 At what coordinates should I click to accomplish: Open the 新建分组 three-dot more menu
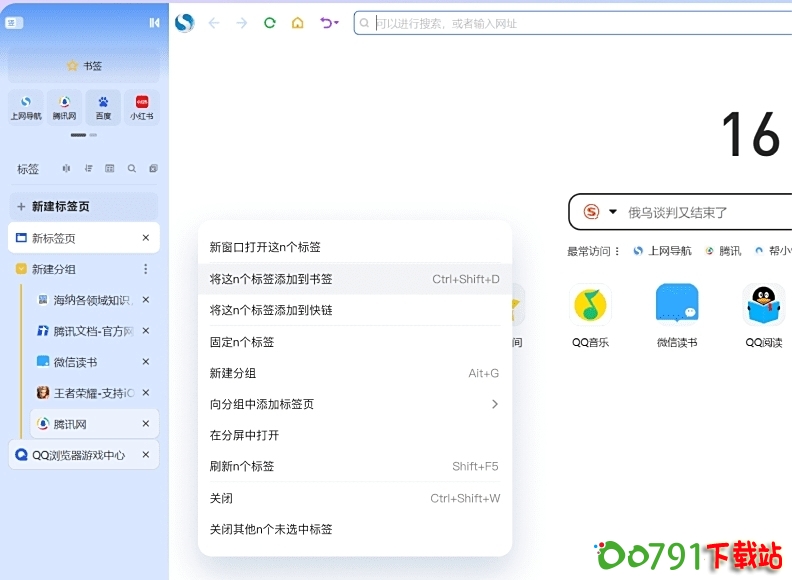(146, 269)
